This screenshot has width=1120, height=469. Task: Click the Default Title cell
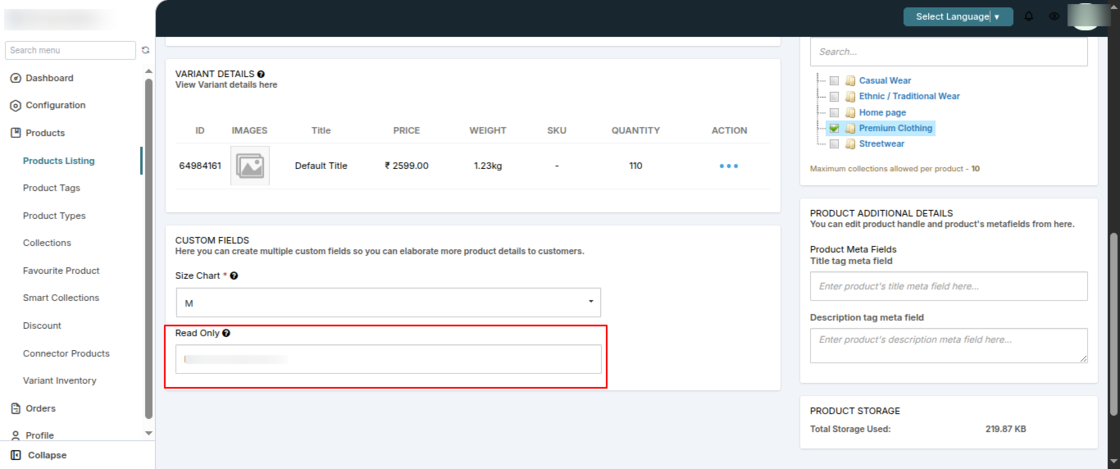point(321,166)
